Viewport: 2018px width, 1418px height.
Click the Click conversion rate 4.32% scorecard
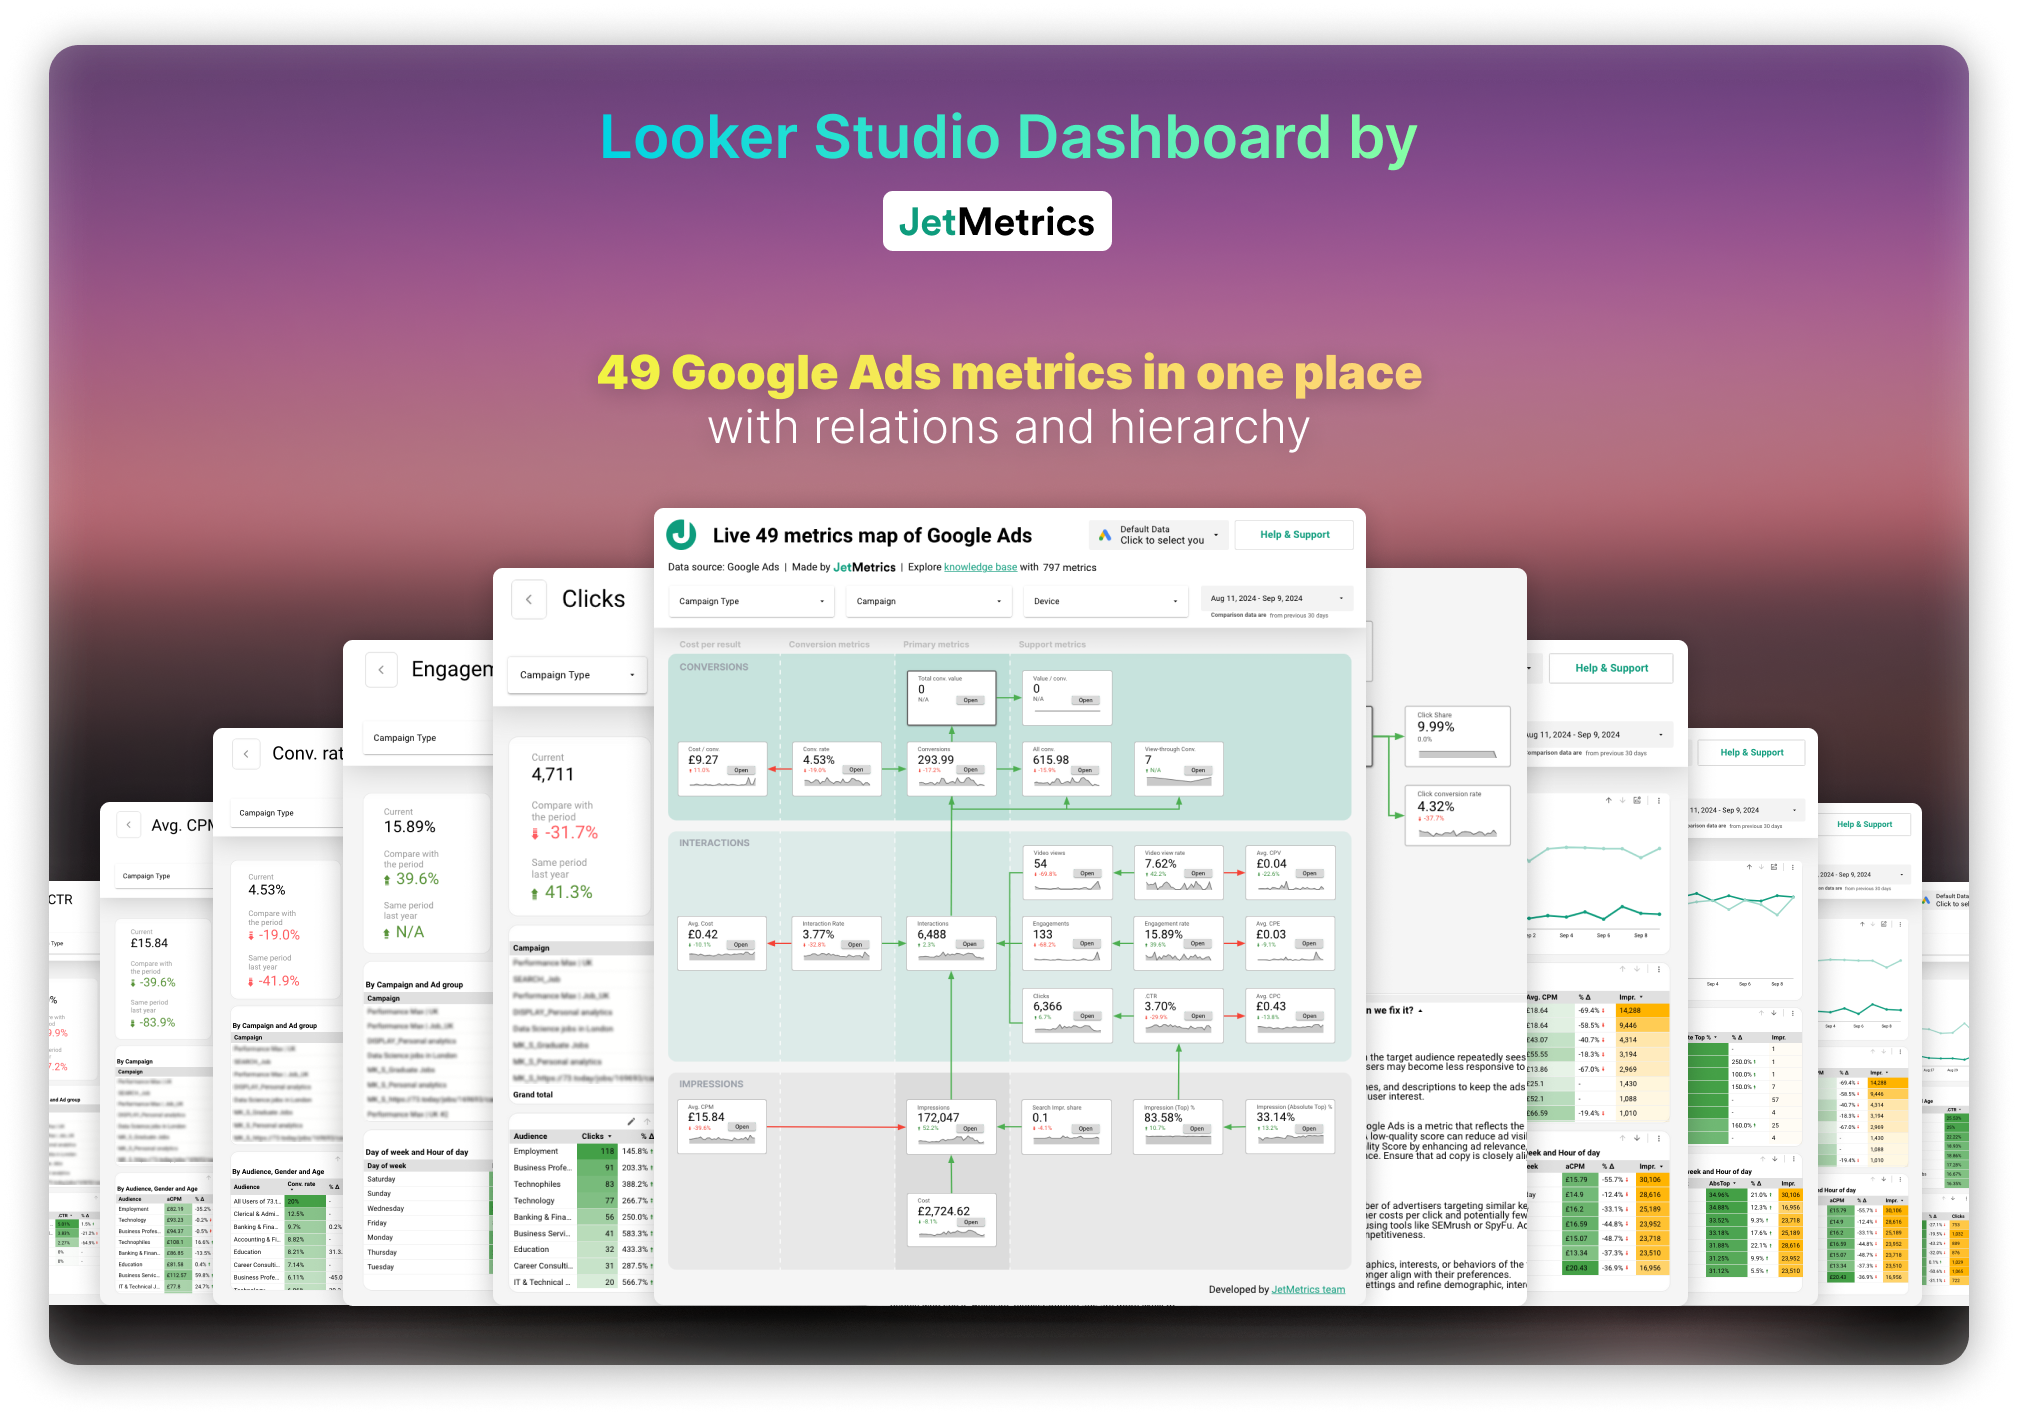pos(1457,815)
